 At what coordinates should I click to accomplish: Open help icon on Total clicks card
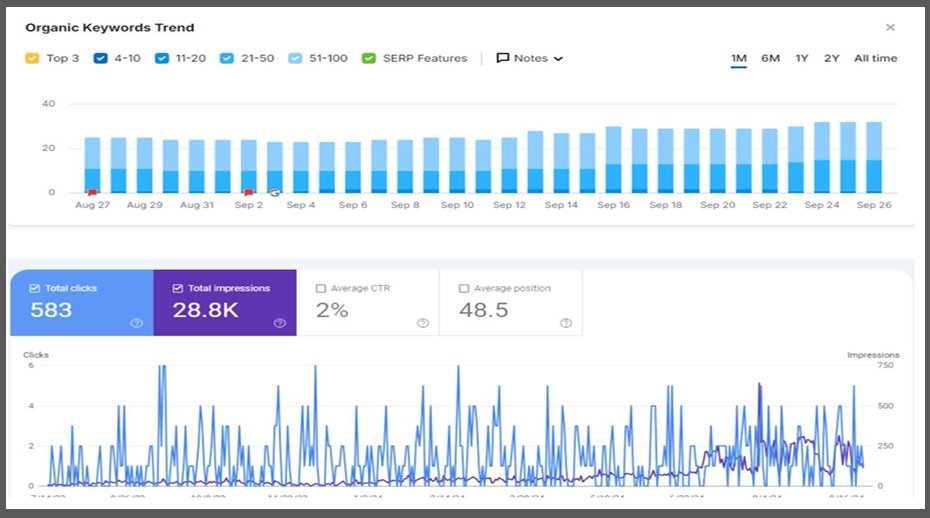point(136,323)
